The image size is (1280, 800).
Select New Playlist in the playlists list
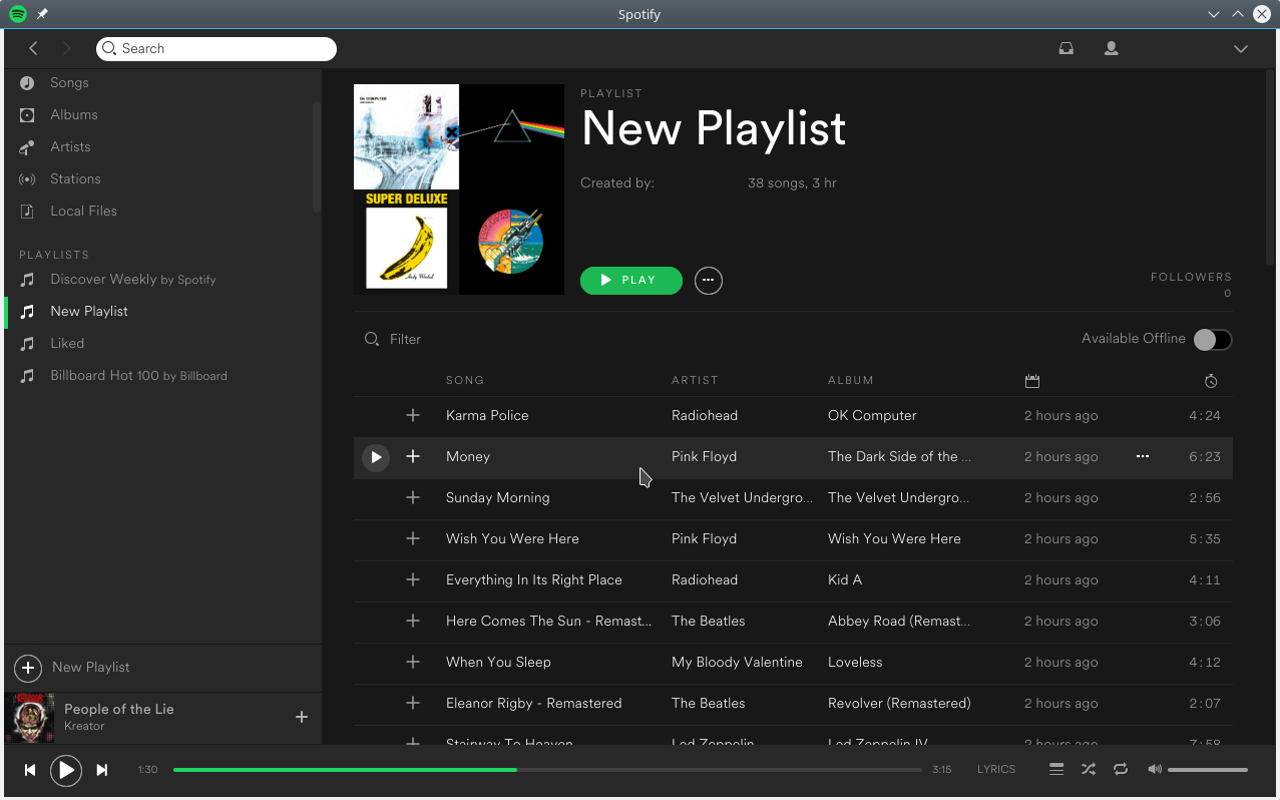tap(89, 311)
